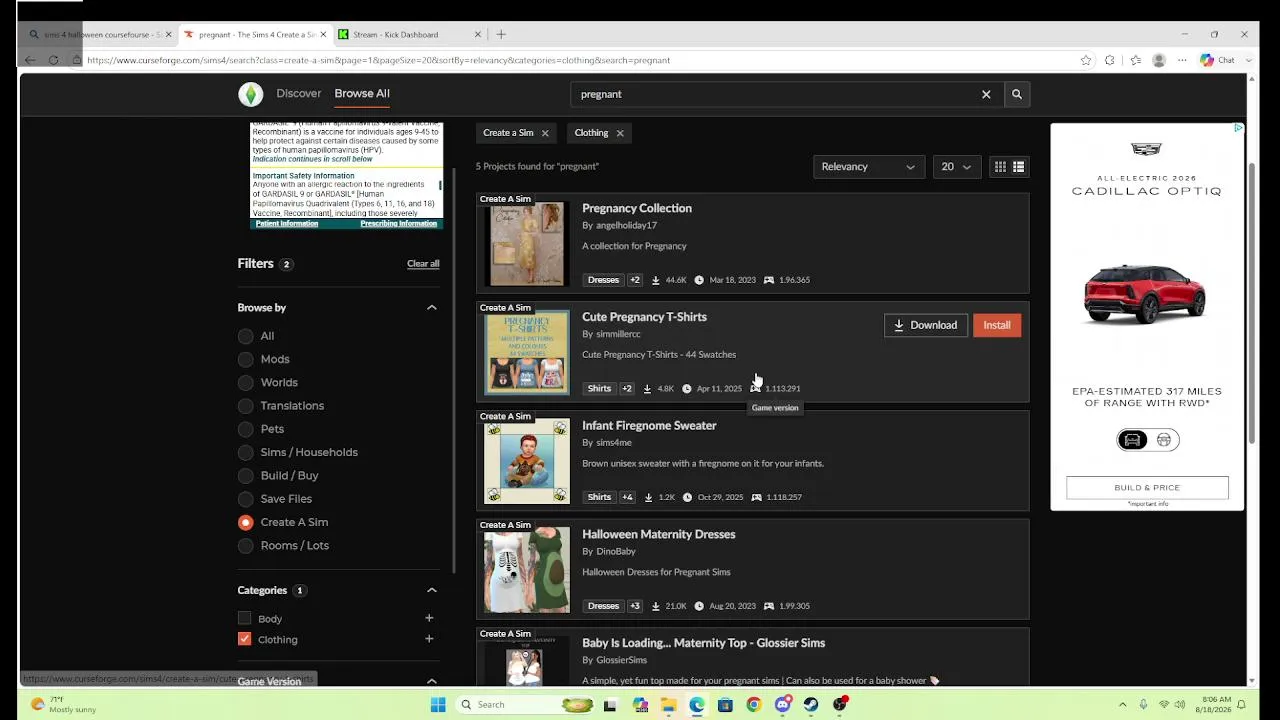
Task: Switch to the sims 4 halloween browser tab
Action: point(100,34)
